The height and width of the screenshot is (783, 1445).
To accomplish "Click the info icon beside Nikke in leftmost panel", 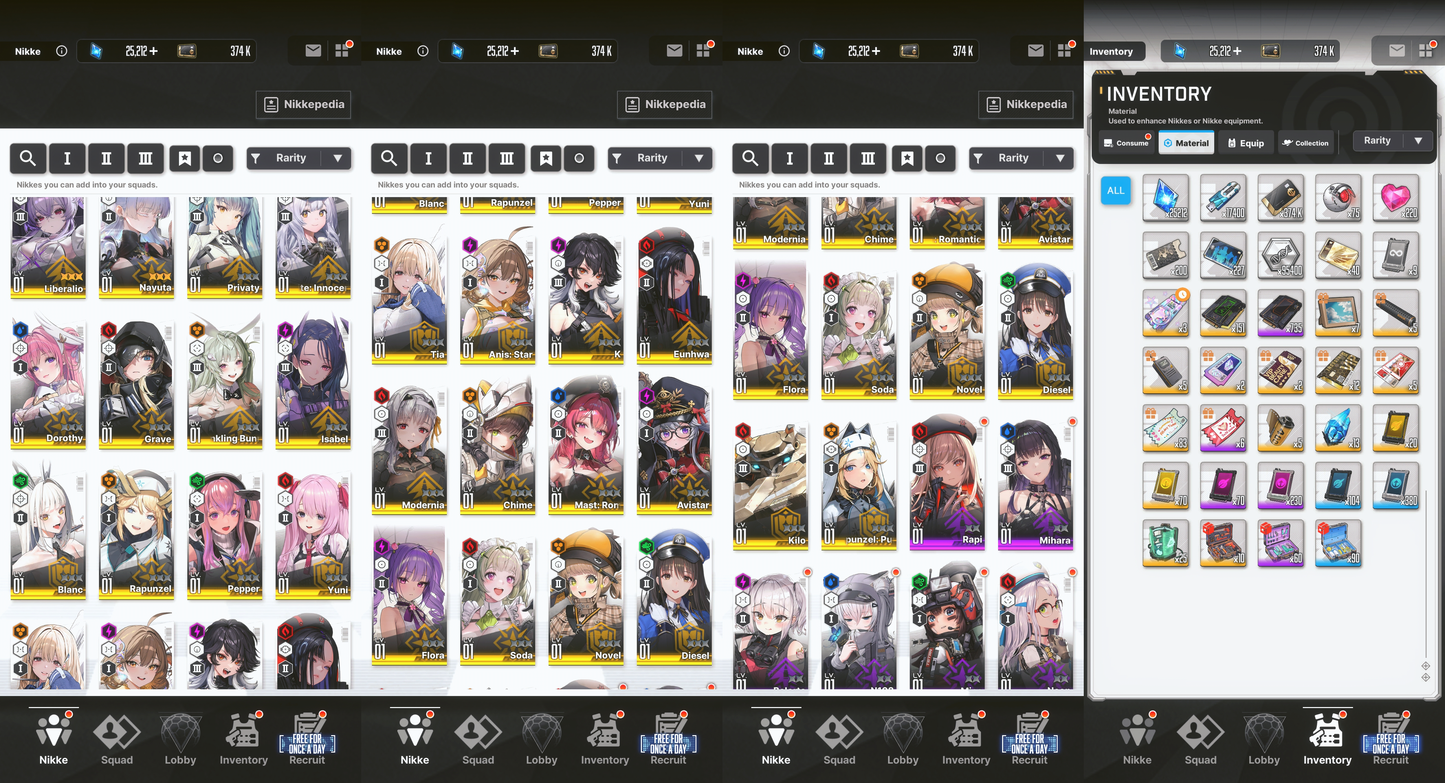I will click(x=61, y=51).
